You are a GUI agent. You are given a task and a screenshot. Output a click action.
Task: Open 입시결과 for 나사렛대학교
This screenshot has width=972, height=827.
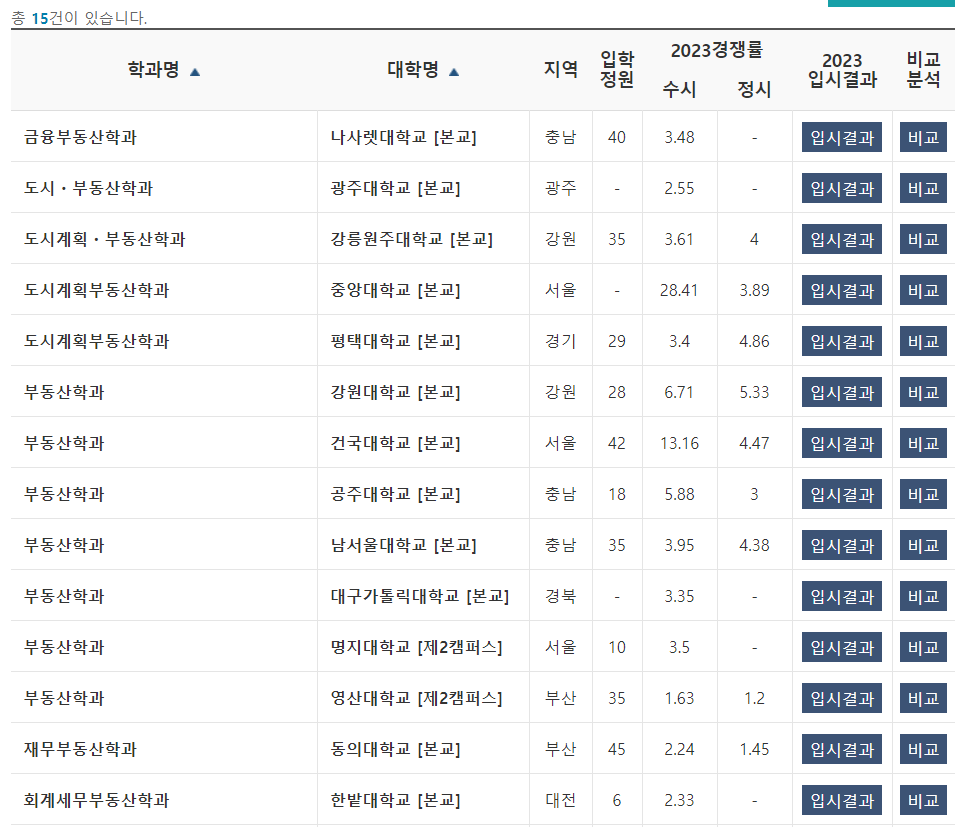coord(842,137)
